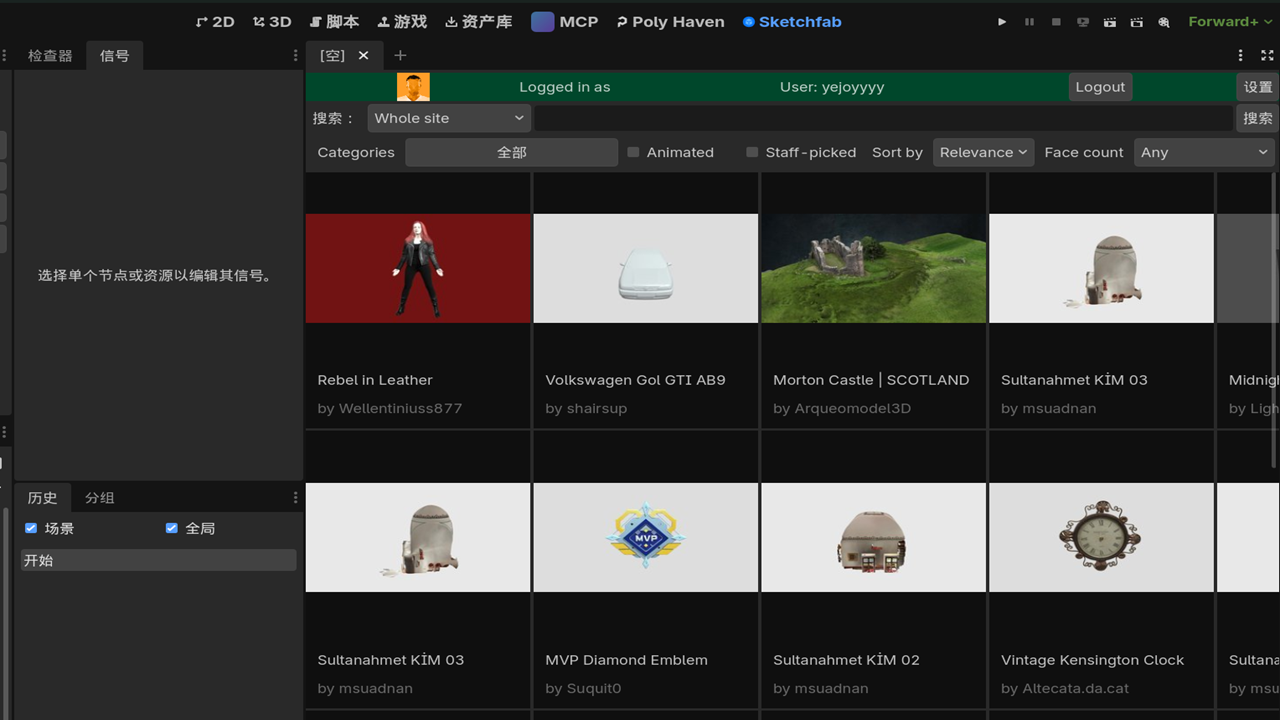Image resolution: width=1280 pixels, height=720 pixels.
Task: Switch to the 3D workspace
Action: 272,22
